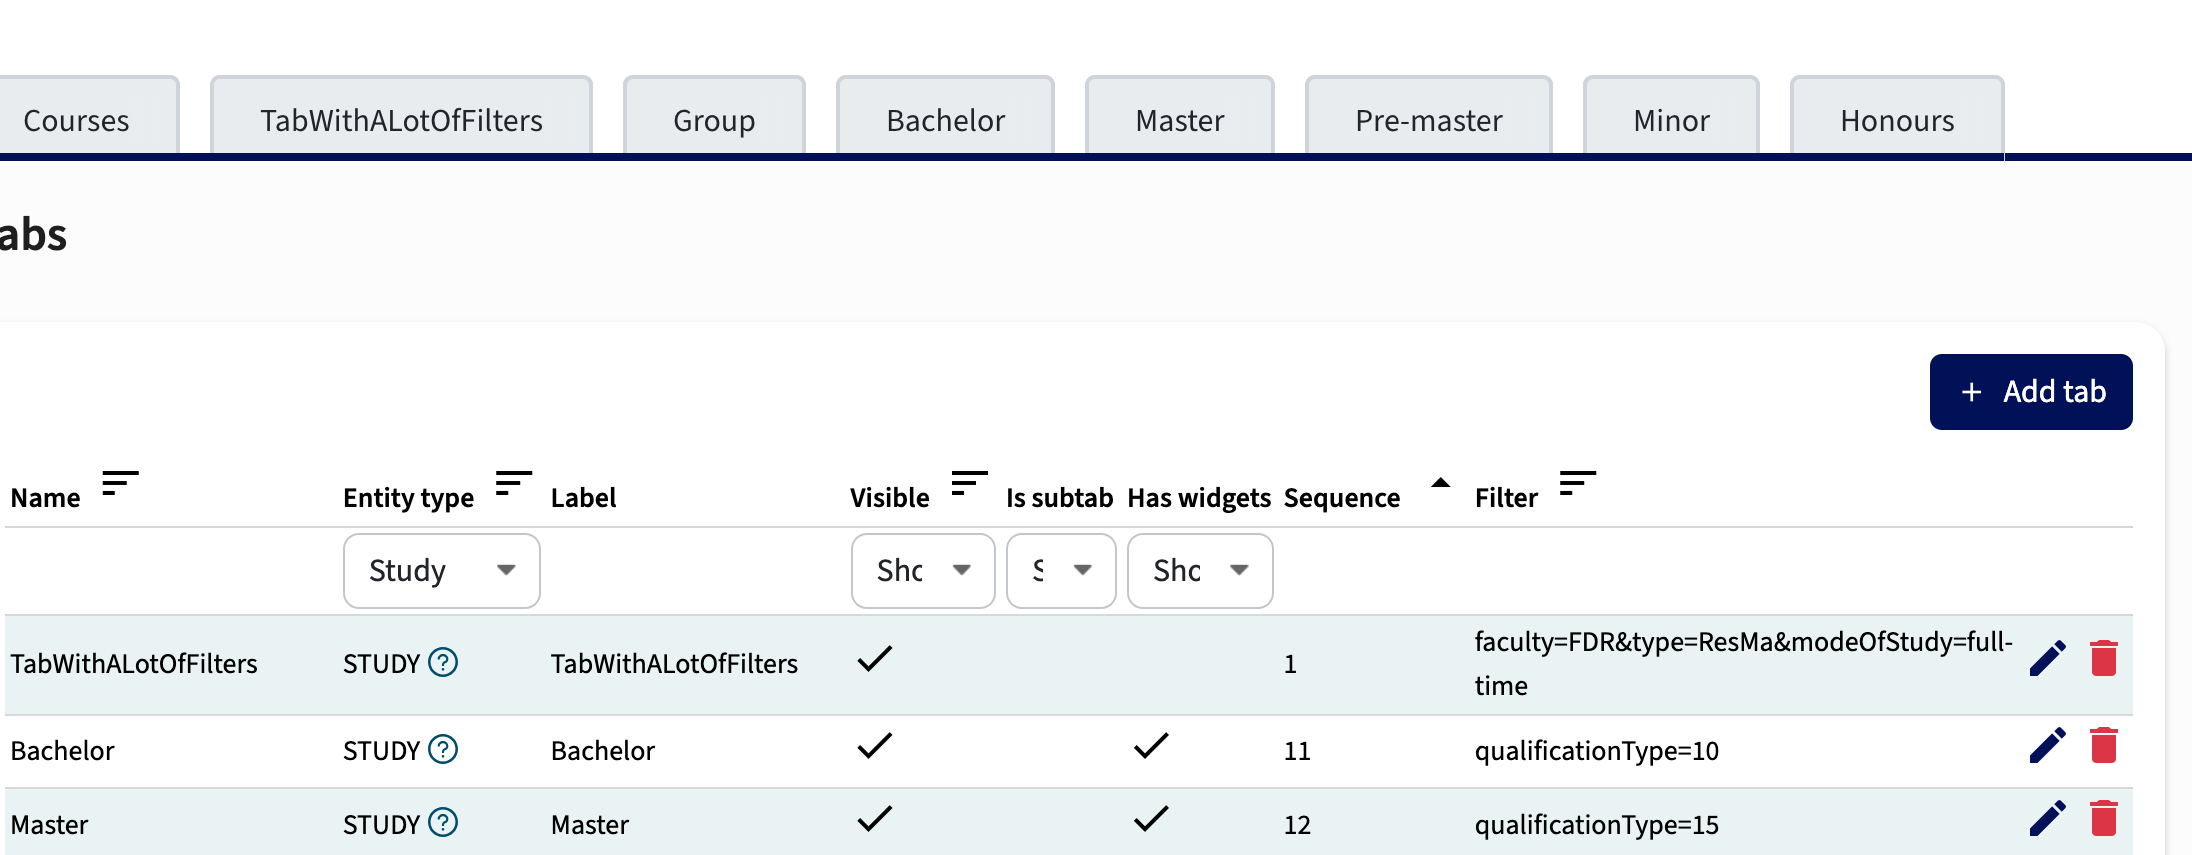
Task: Sort by Visible column using sort icon
Action: coord(969,483)
